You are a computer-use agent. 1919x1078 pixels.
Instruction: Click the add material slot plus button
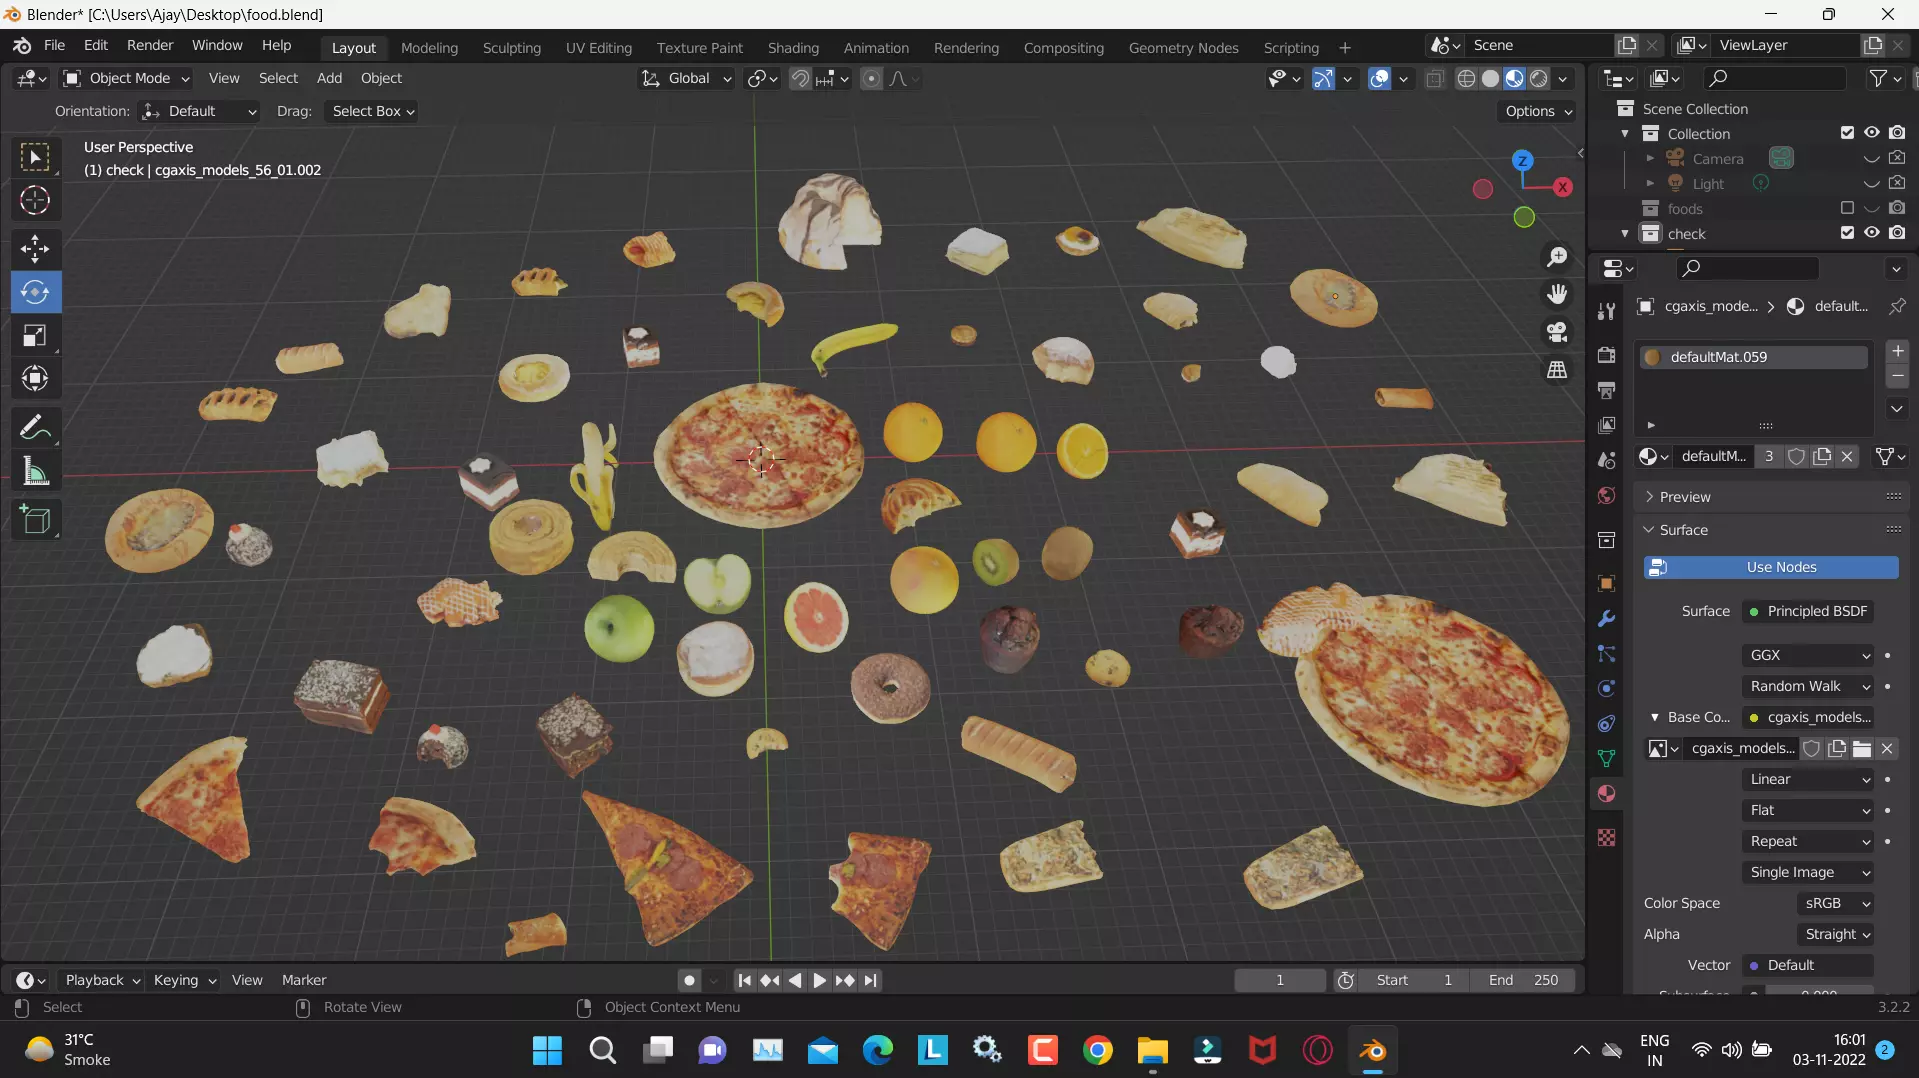(1897, 351)
